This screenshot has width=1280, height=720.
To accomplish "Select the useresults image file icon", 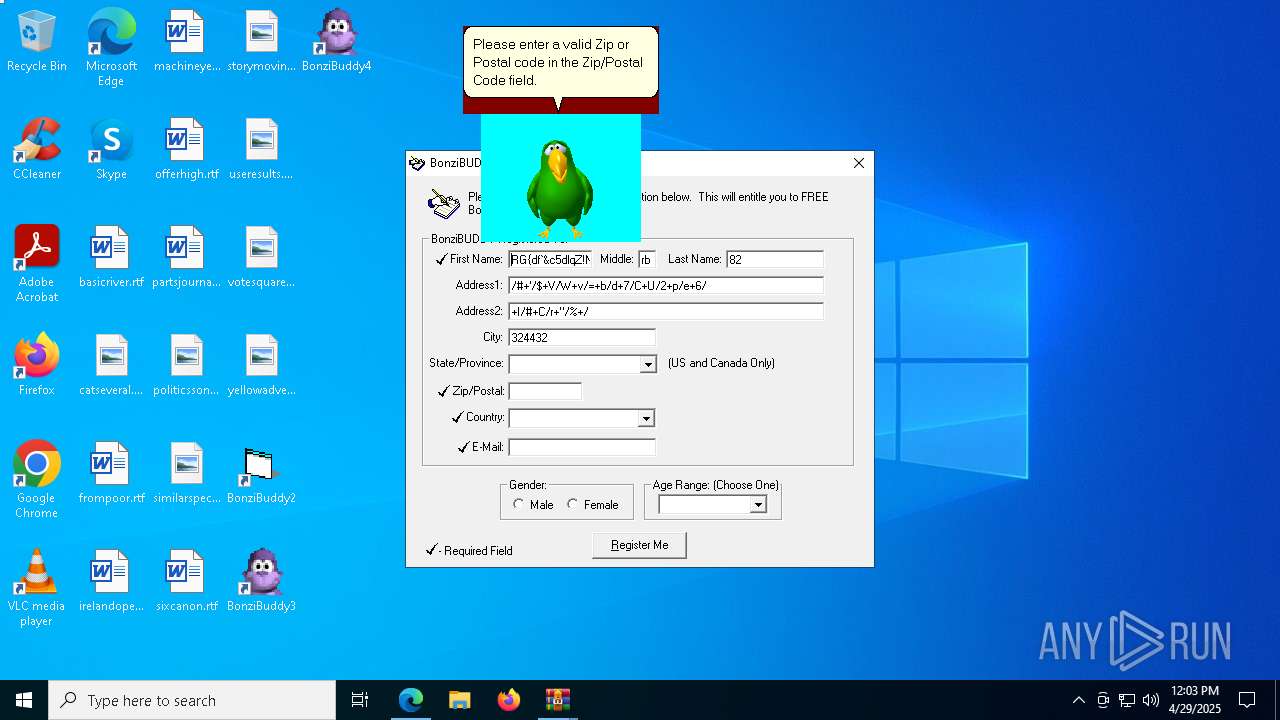I will tap(261, 149).
